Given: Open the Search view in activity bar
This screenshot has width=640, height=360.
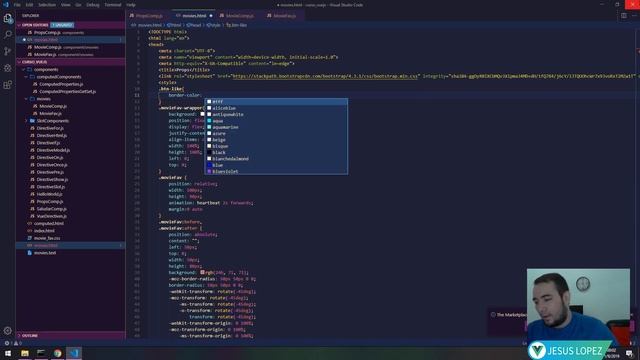Looking at the screenshot, I should (x=7, y=34).
